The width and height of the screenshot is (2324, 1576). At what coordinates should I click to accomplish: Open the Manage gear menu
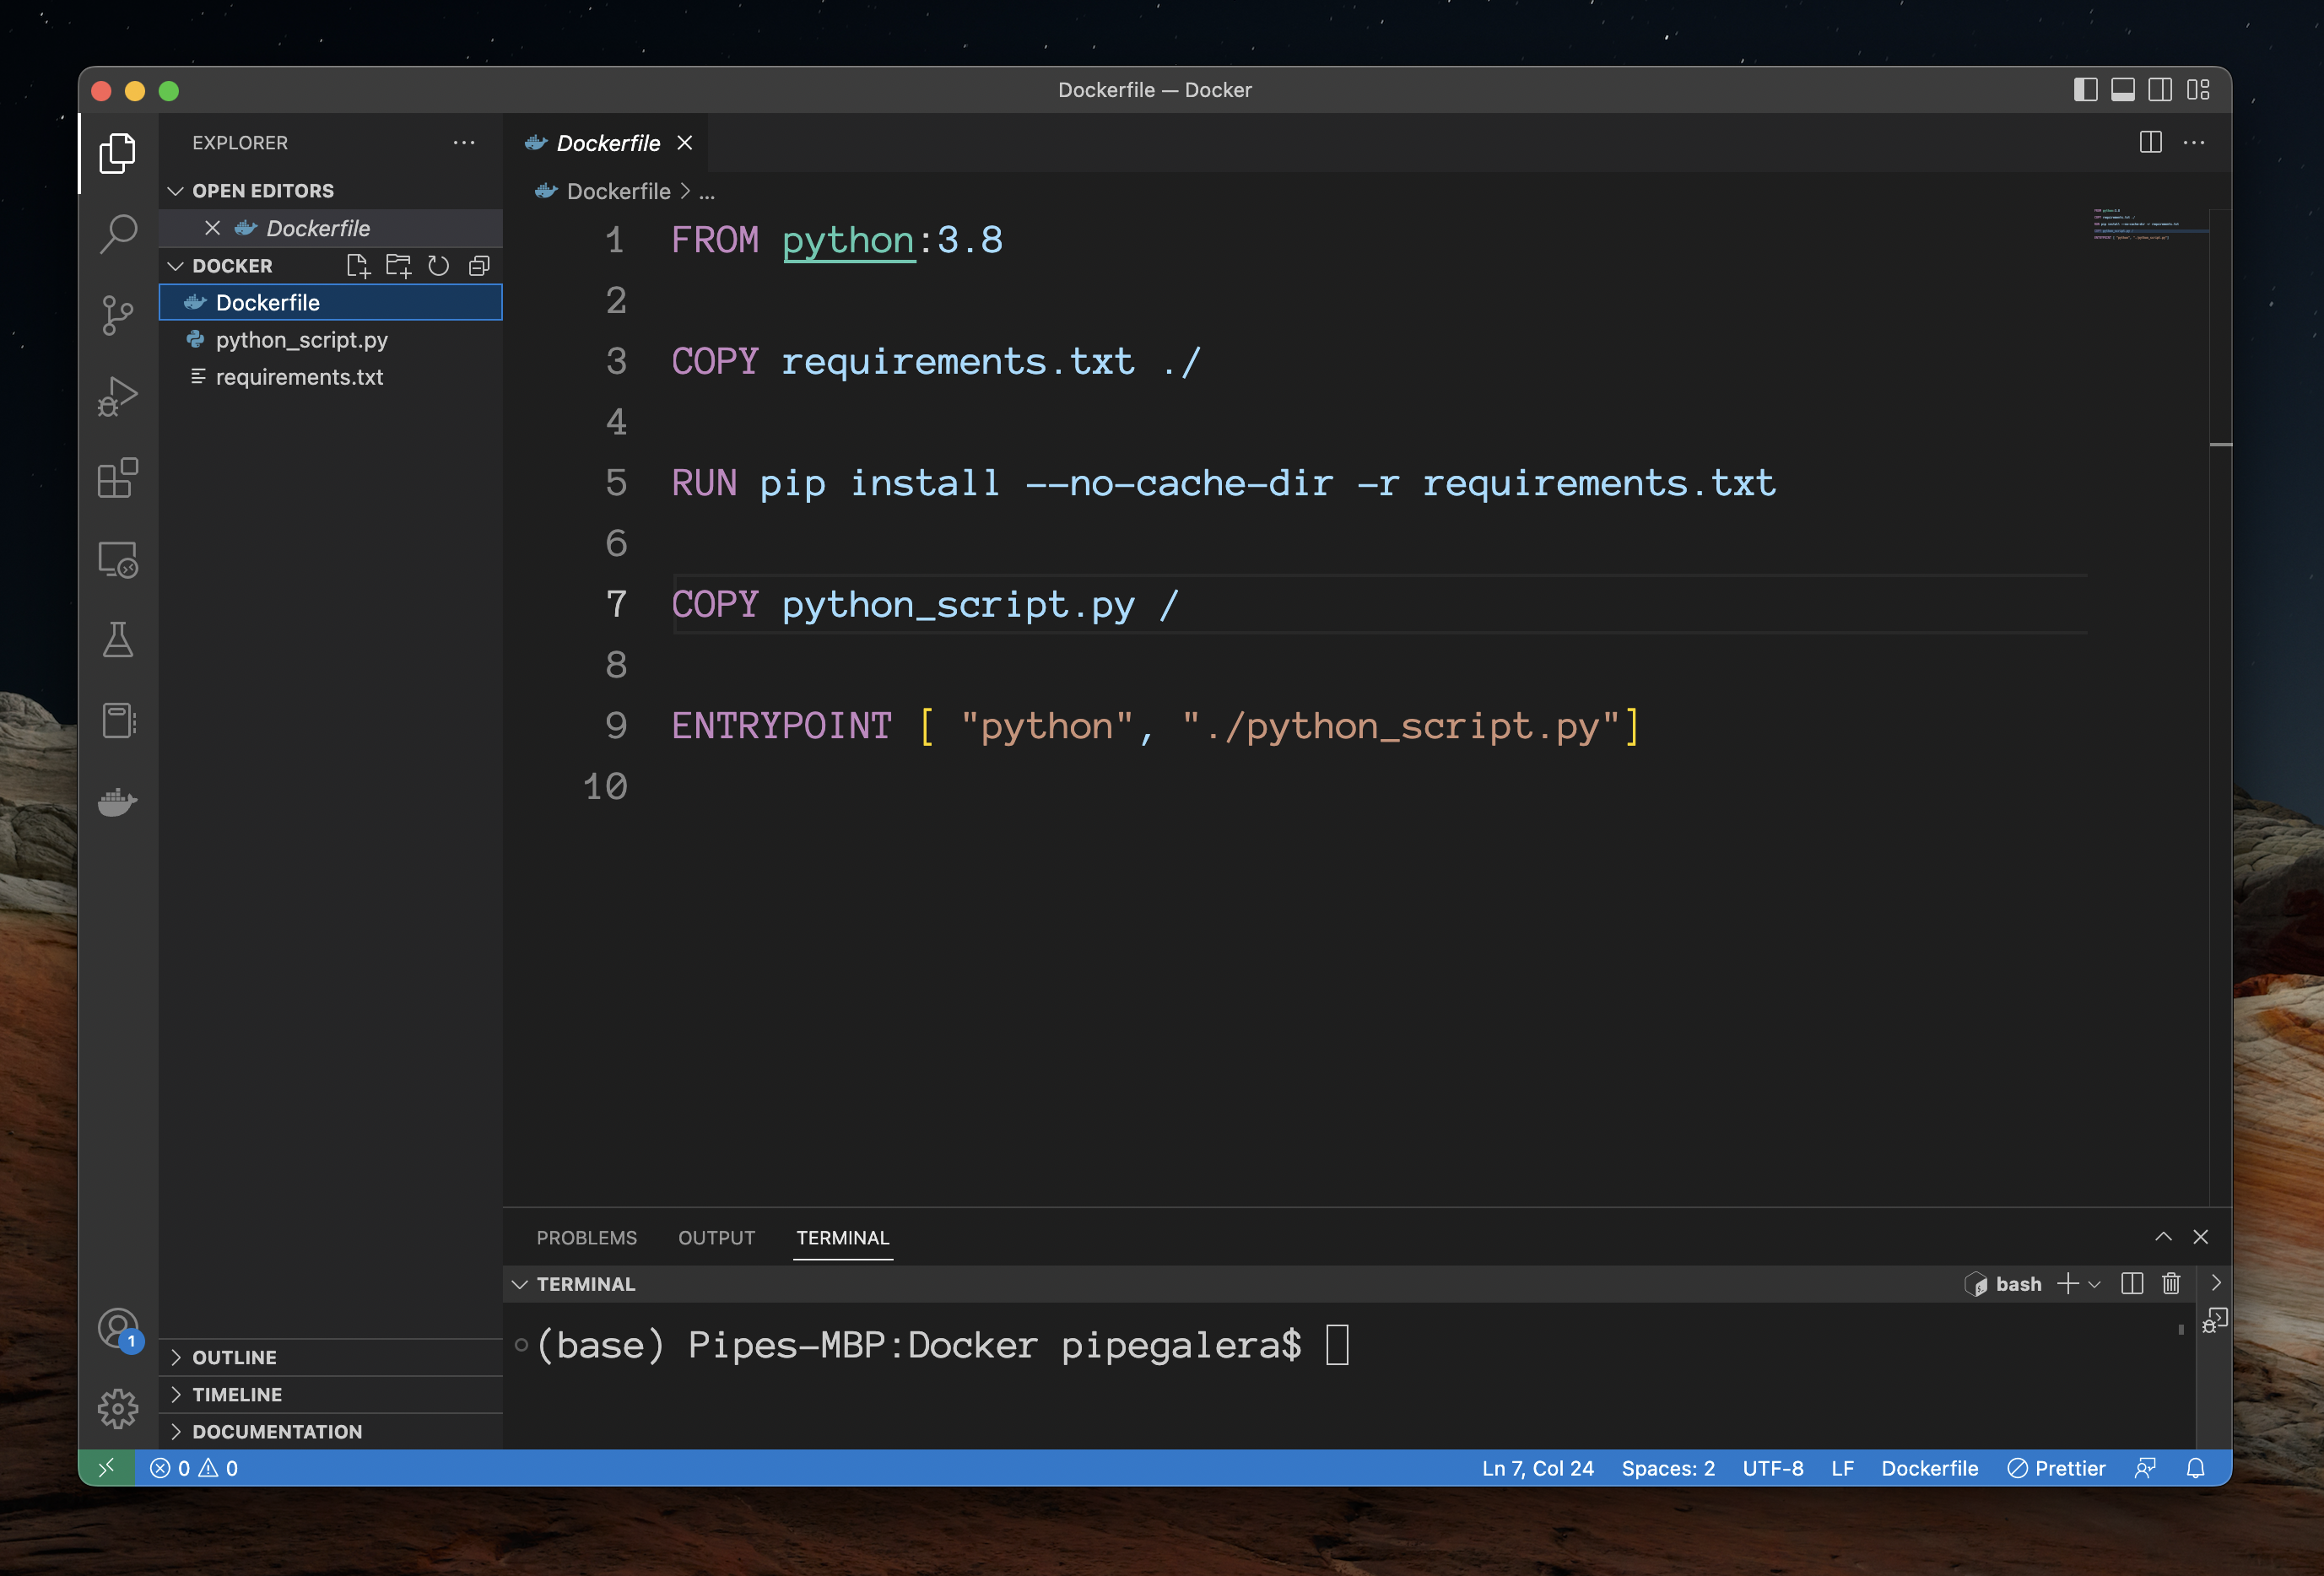(118, 1409)
